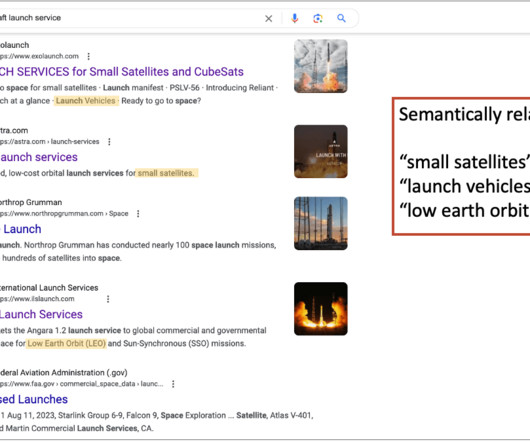This screenshot has height=442, width=530.
Task: Click 'Introducing Reliant' in Exolaunch snippet
Action: point(240,88)
